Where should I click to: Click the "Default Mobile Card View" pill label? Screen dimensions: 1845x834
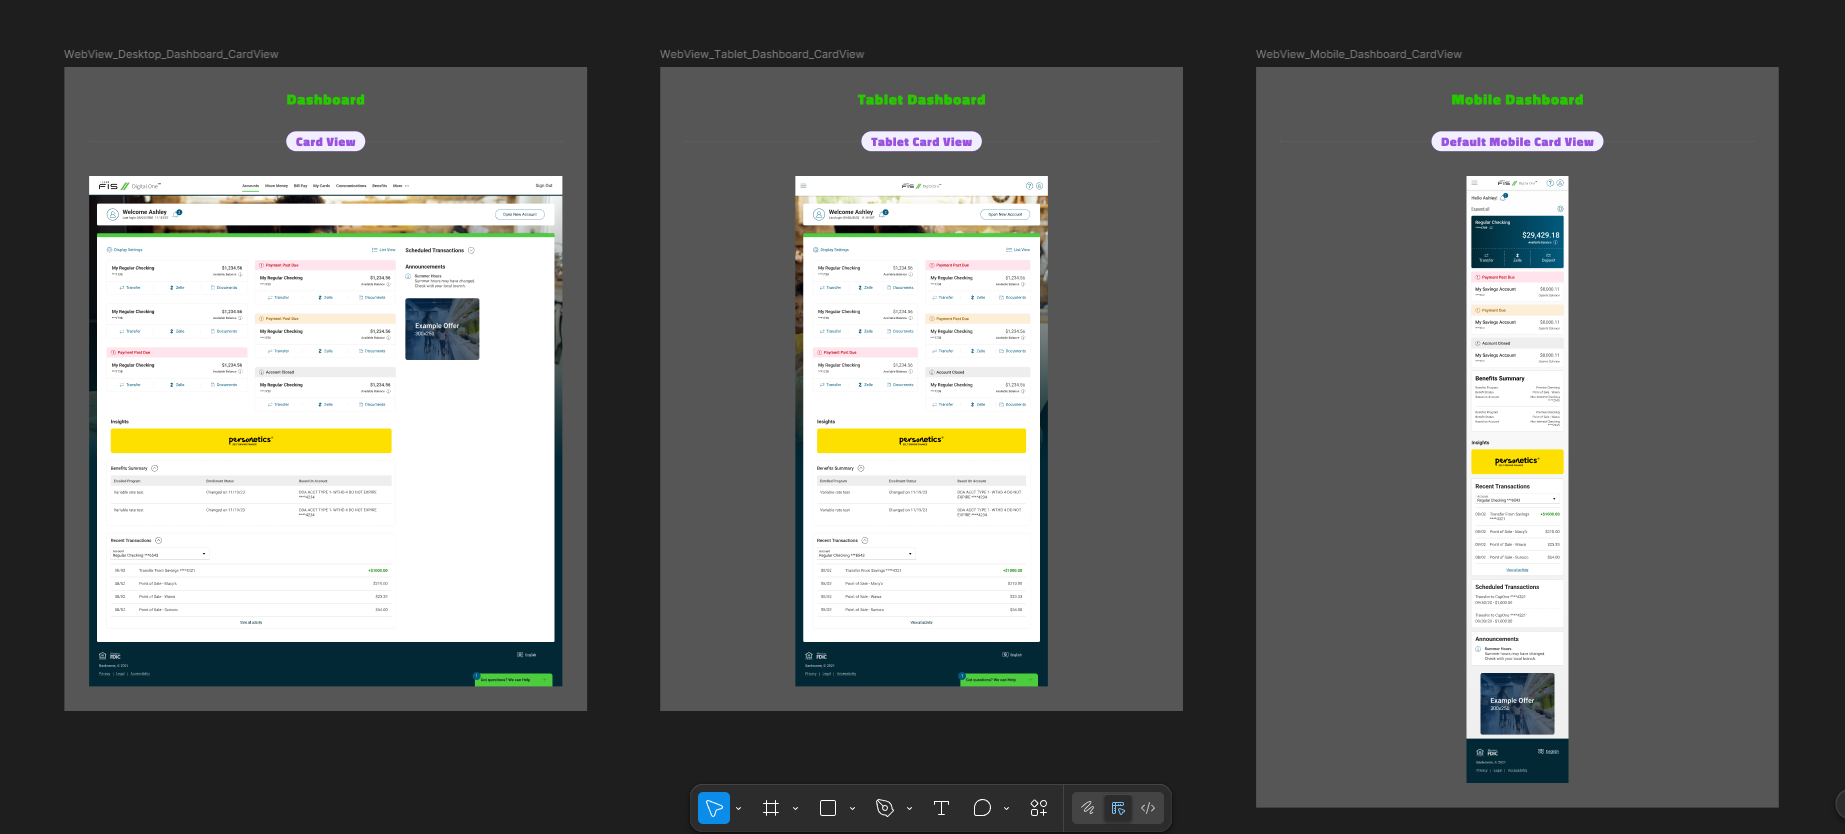coord(1517,142)
